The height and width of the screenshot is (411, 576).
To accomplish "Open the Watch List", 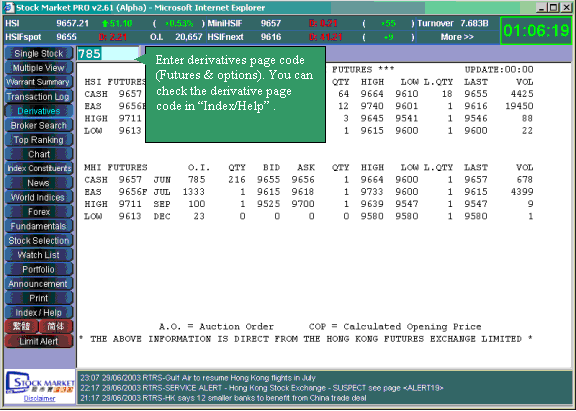I will pyautogui.click(x=39, y=255).
